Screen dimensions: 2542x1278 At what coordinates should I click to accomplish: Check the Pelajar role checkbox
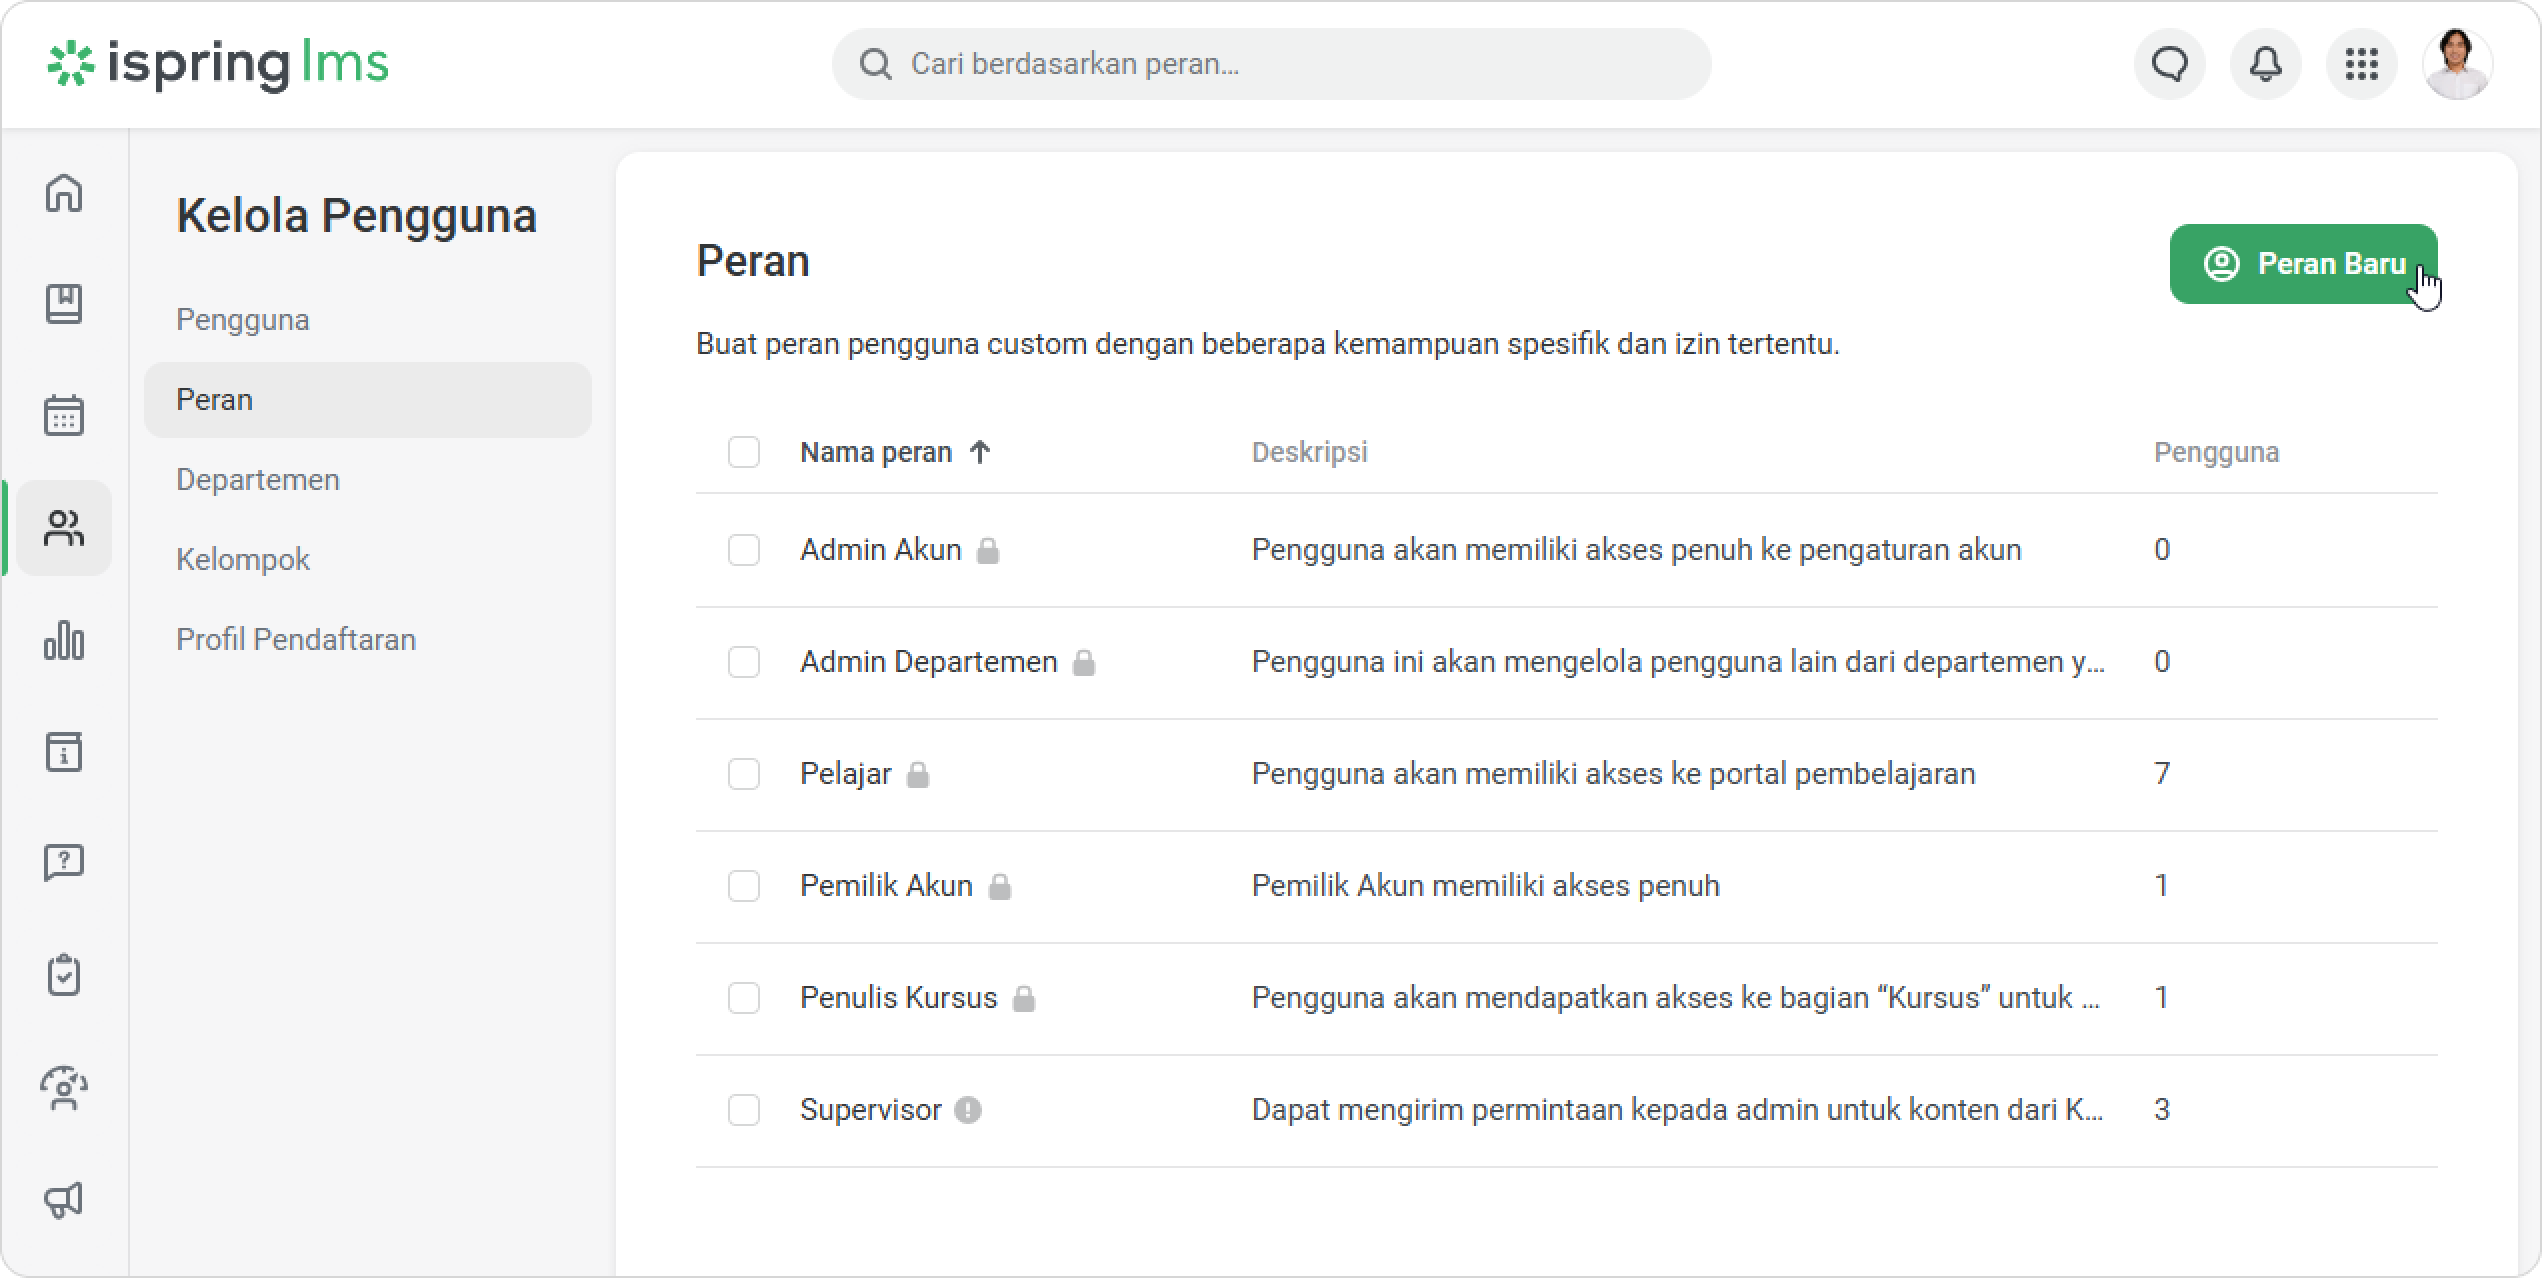pyautogui.click(x=744, y=774)
